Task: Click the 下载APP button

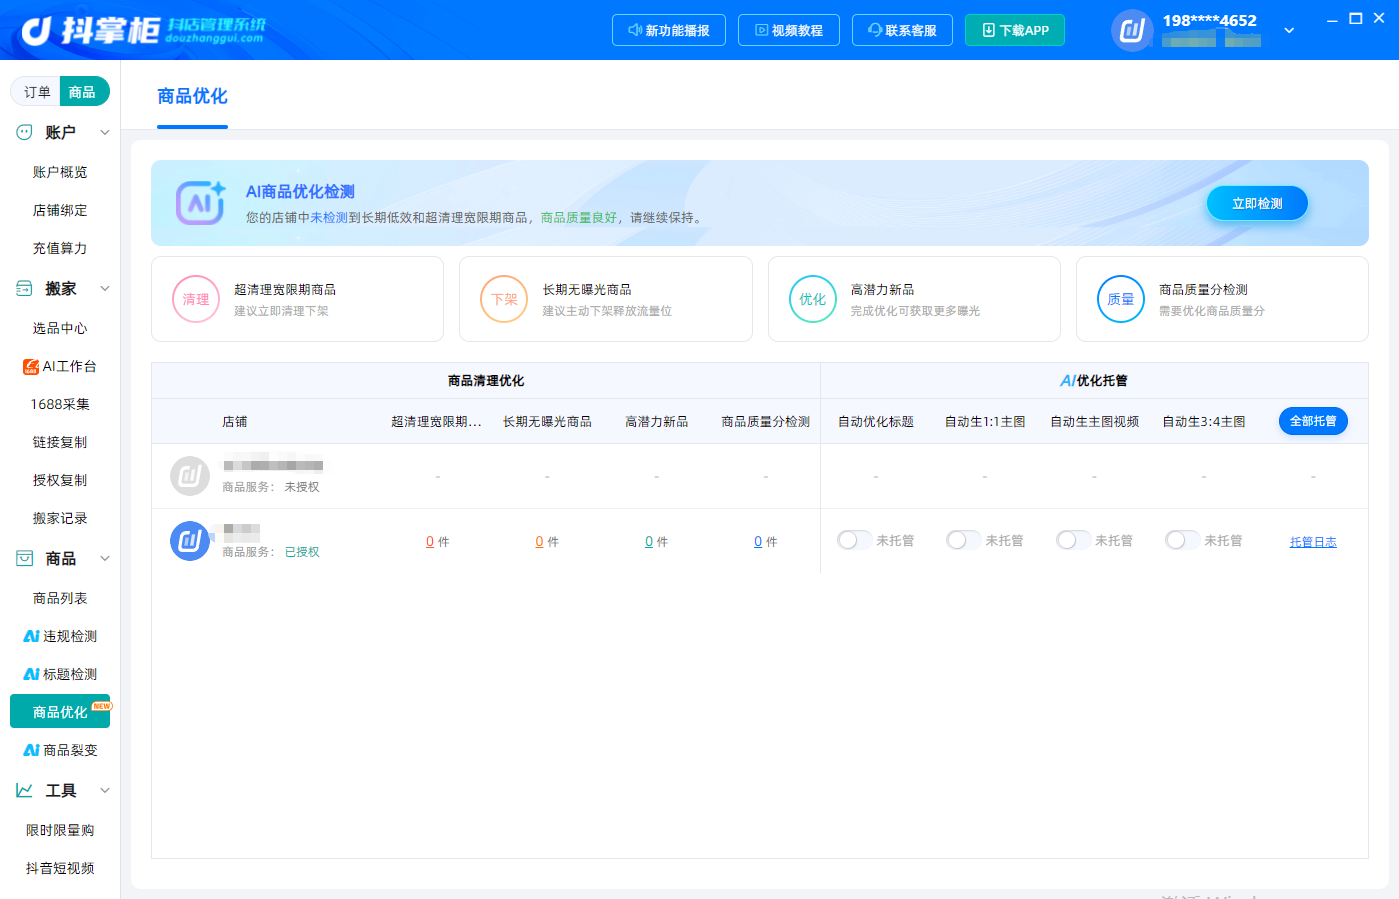Action: [1015, 30]
